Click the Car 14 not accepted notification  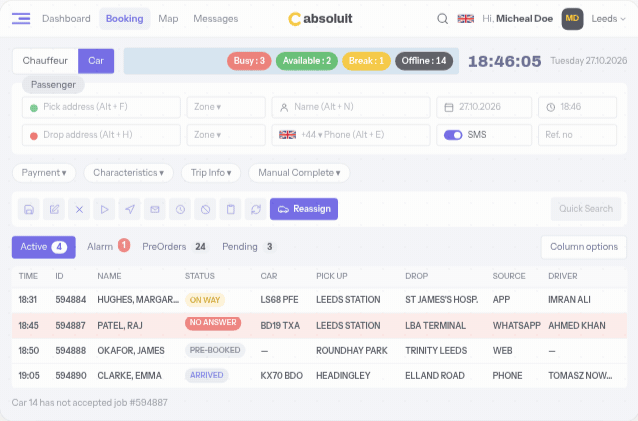click(x=90, y=403)
